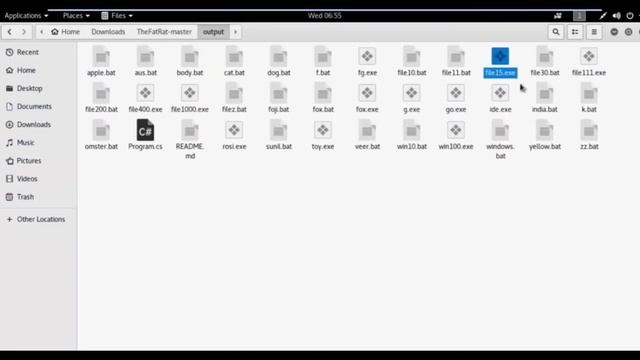Select the aus.bat file icon
640x360 pixels.
(x=145, y=56)
